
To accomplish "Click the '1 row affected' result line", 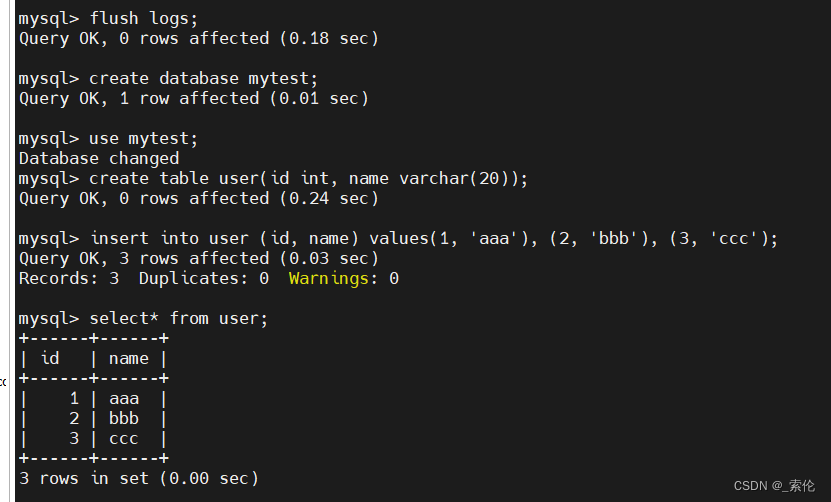I will click(x=194, y=98).
